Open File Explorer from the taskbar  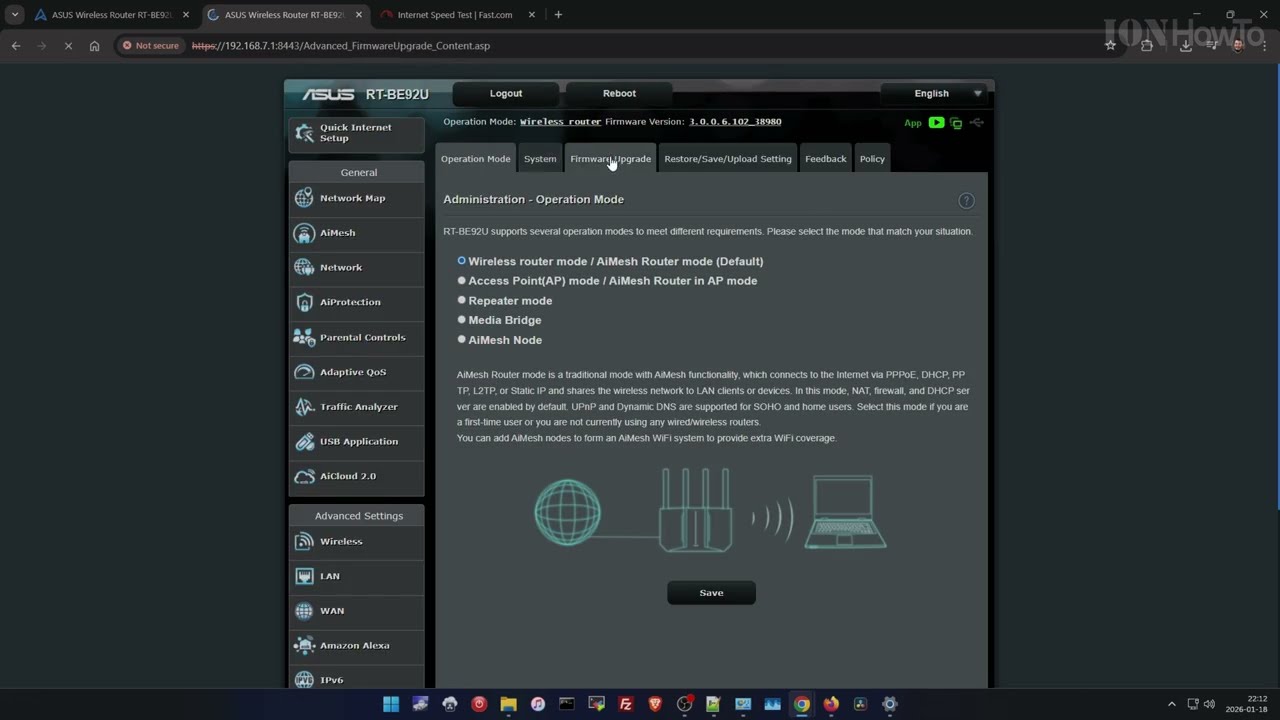[x=508, y=704]
